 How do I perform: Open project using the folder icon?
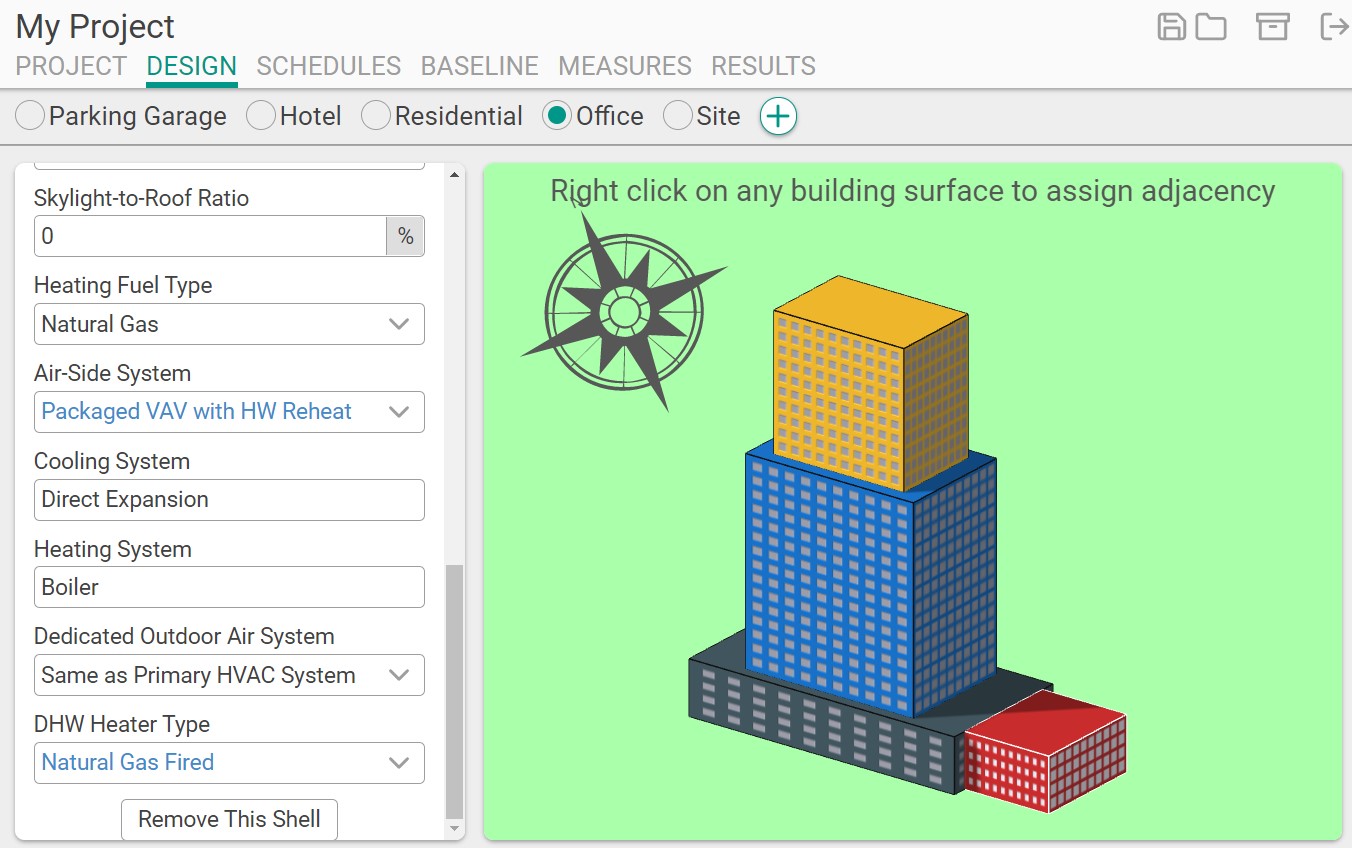[1211, 27]
